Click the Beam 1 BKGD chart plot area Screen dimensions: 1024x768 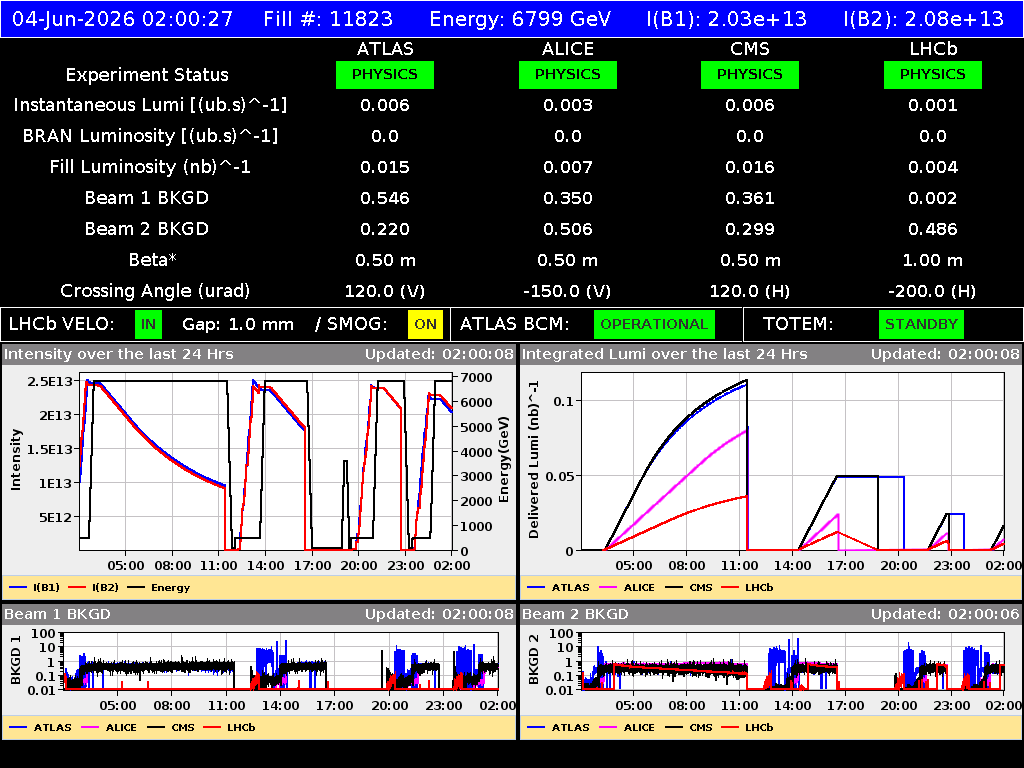click(x=281, y=661)
